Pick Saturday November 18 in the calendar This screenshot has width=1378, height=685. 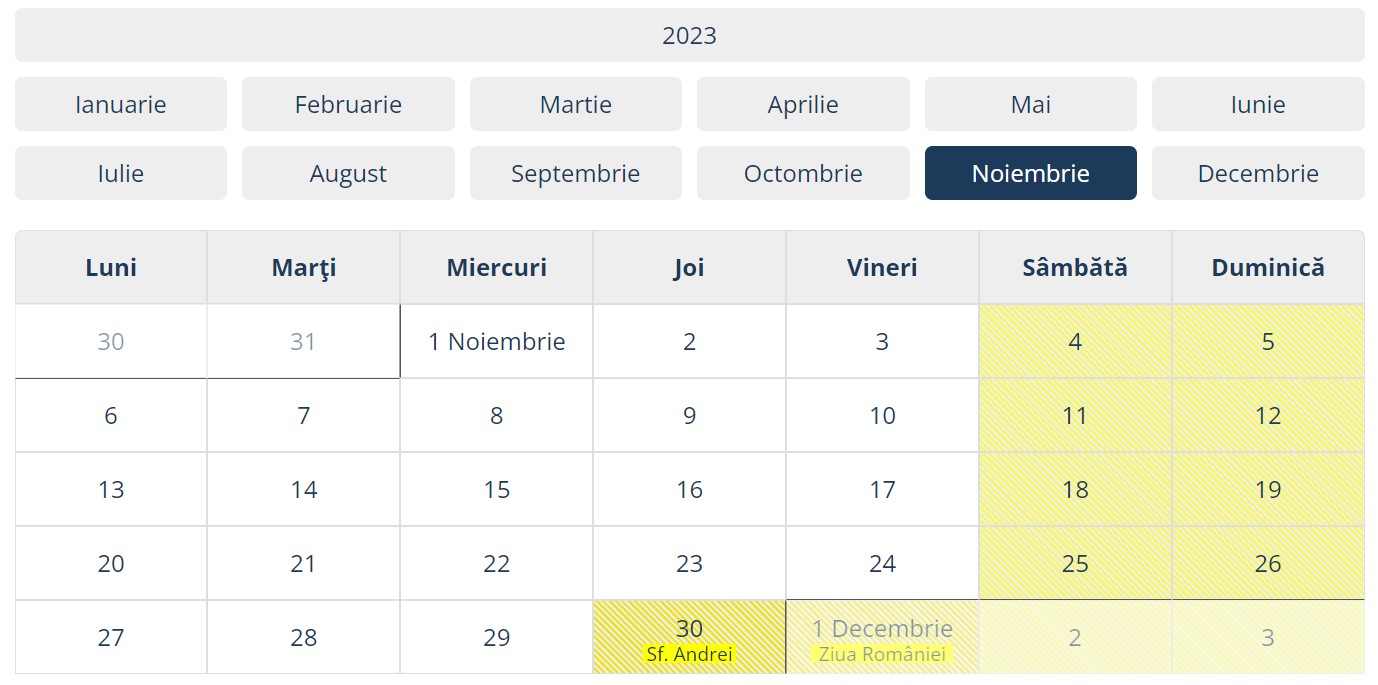tap(1075, 490)
